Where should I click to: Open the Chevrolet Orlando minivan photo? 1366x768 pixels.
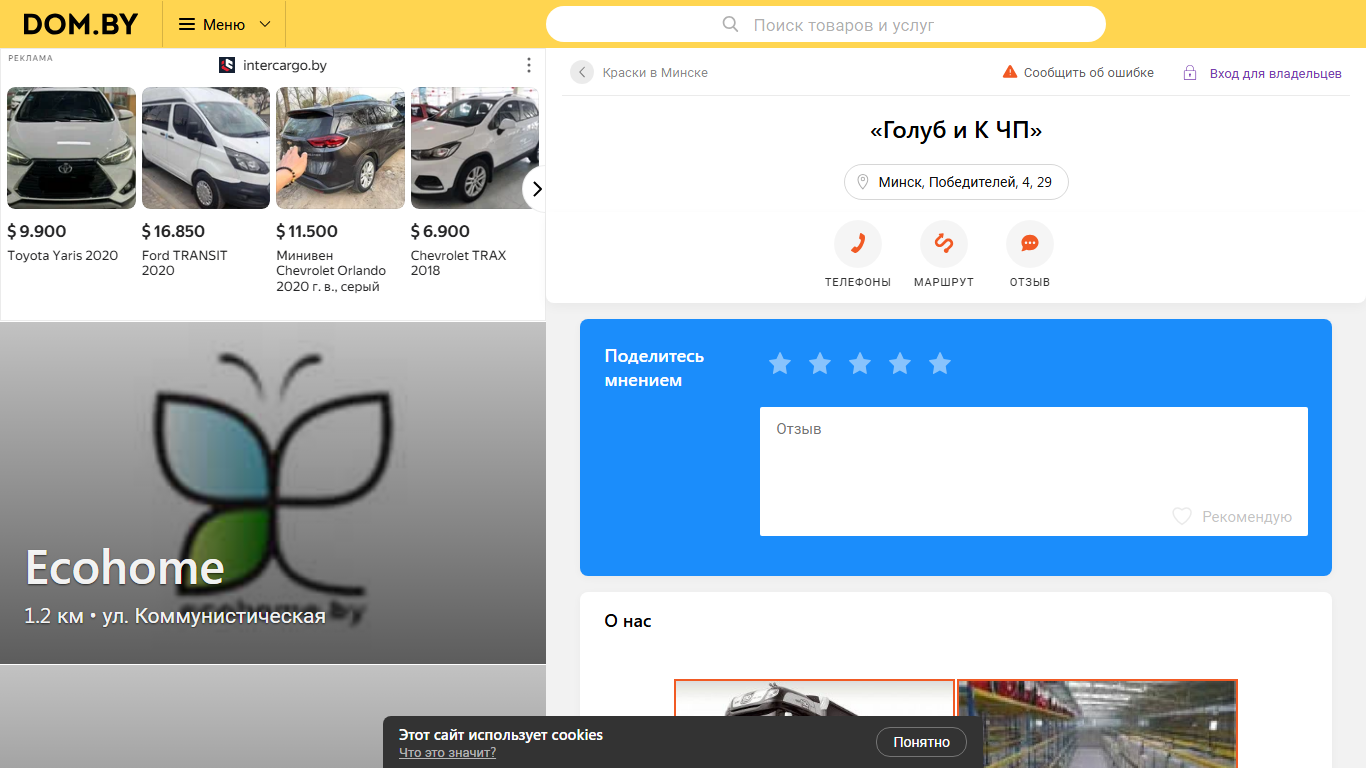click(340, 148)
